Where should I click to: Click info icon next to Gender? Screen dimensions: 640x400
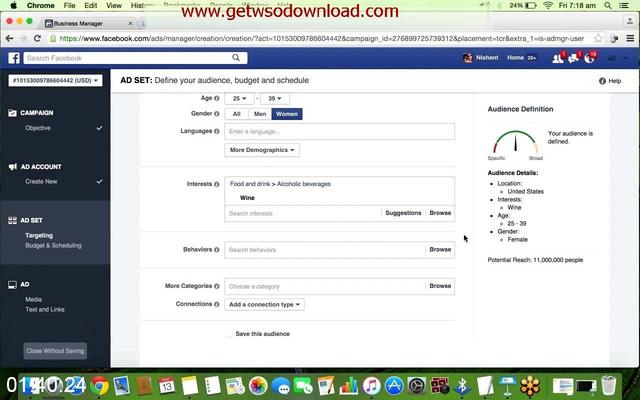tap(217, 113)
